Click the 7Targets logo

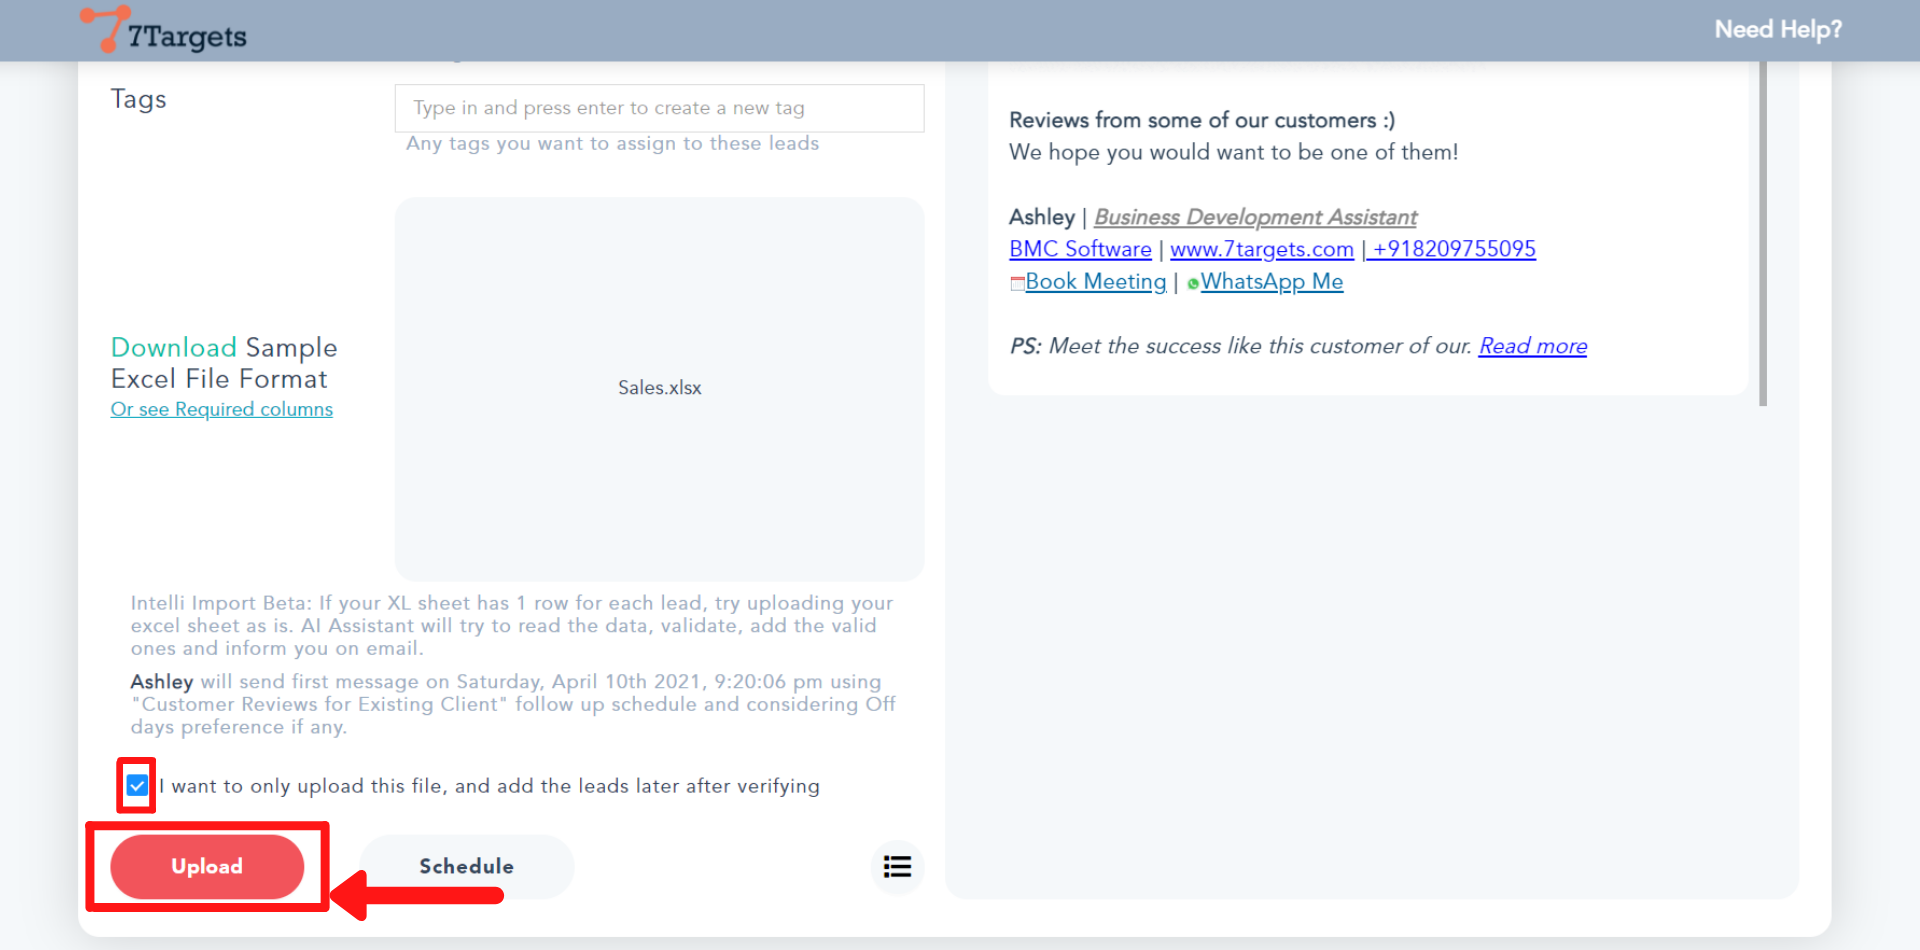pyautogui.click(x=163, y=30)
